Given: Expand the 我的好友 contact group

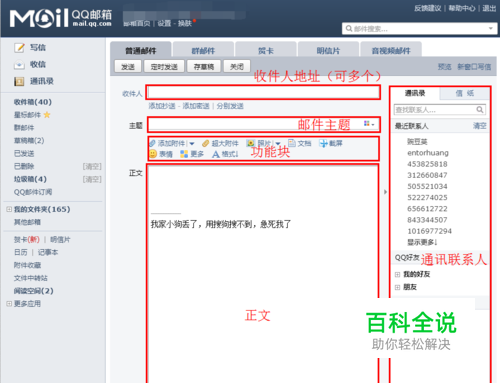Looking at the screenshot, I should pyautogui.click(x=397, y=274).
